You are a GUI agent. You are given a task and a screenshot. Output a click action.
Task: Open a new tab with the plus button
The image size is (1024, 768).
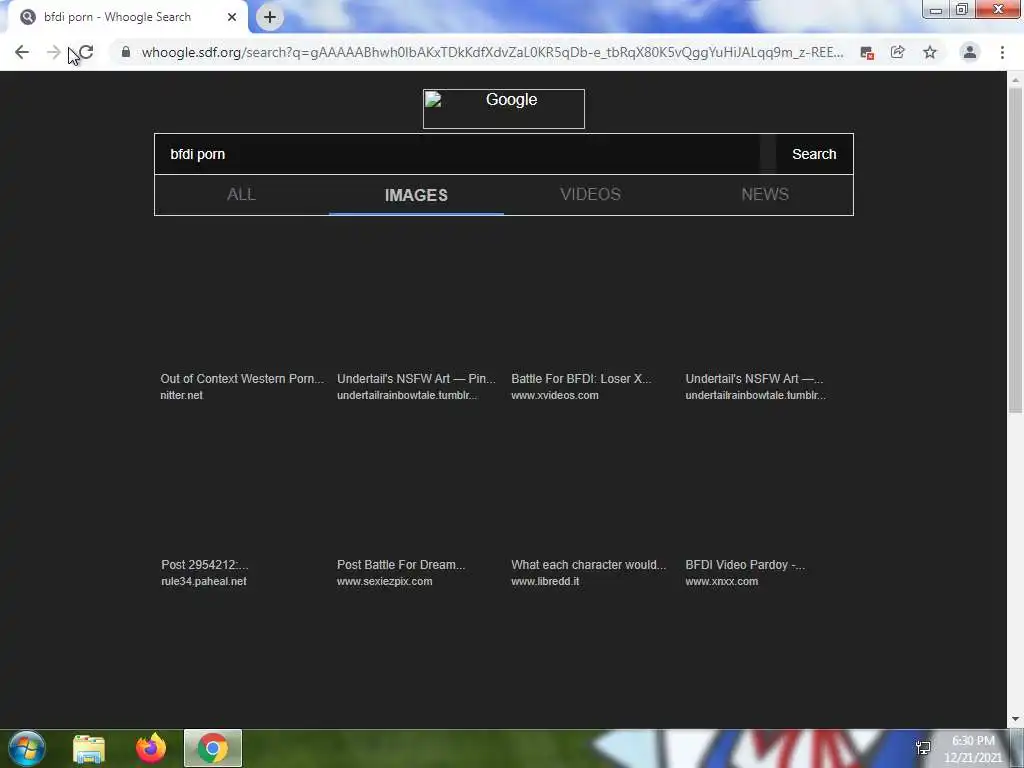(x=270, y=17)
